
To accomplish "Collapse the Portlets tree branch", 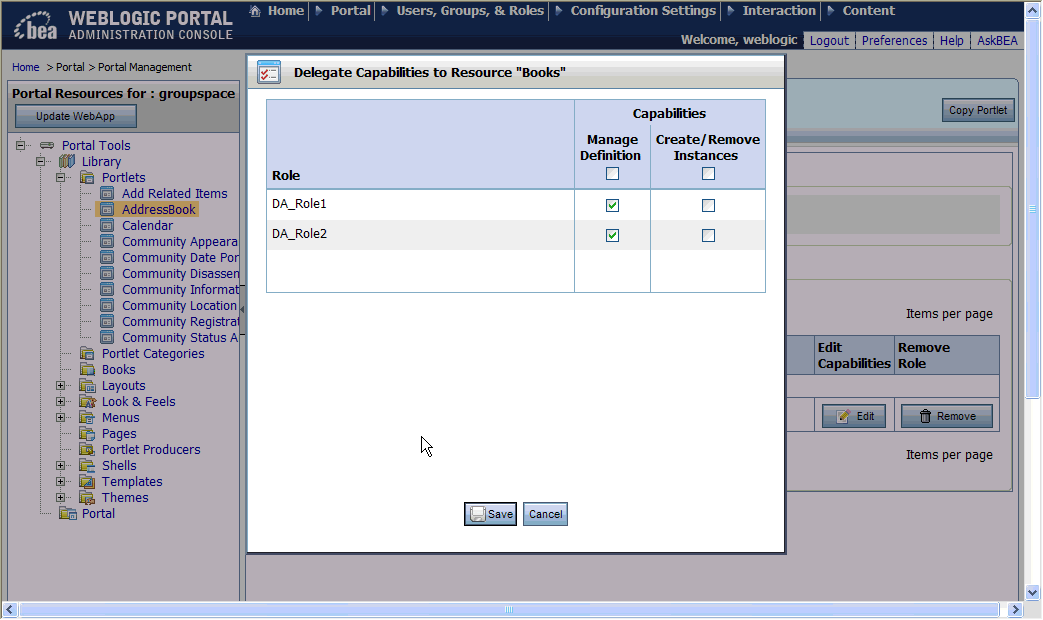I will [62, 177].
